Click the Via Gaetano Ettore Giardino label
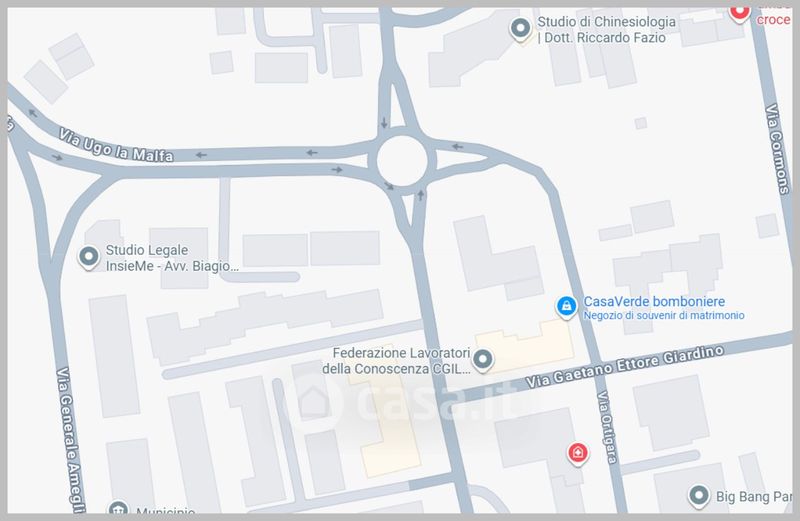 click(625, 367)
